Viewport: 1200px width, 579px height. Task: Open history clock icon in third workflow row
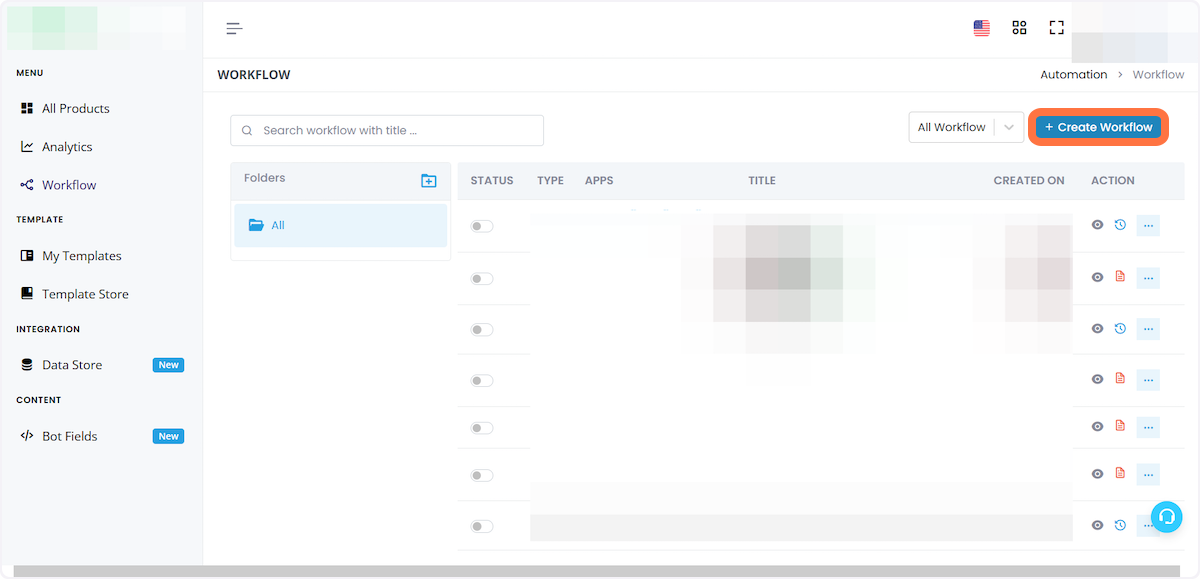[1120, 328]
